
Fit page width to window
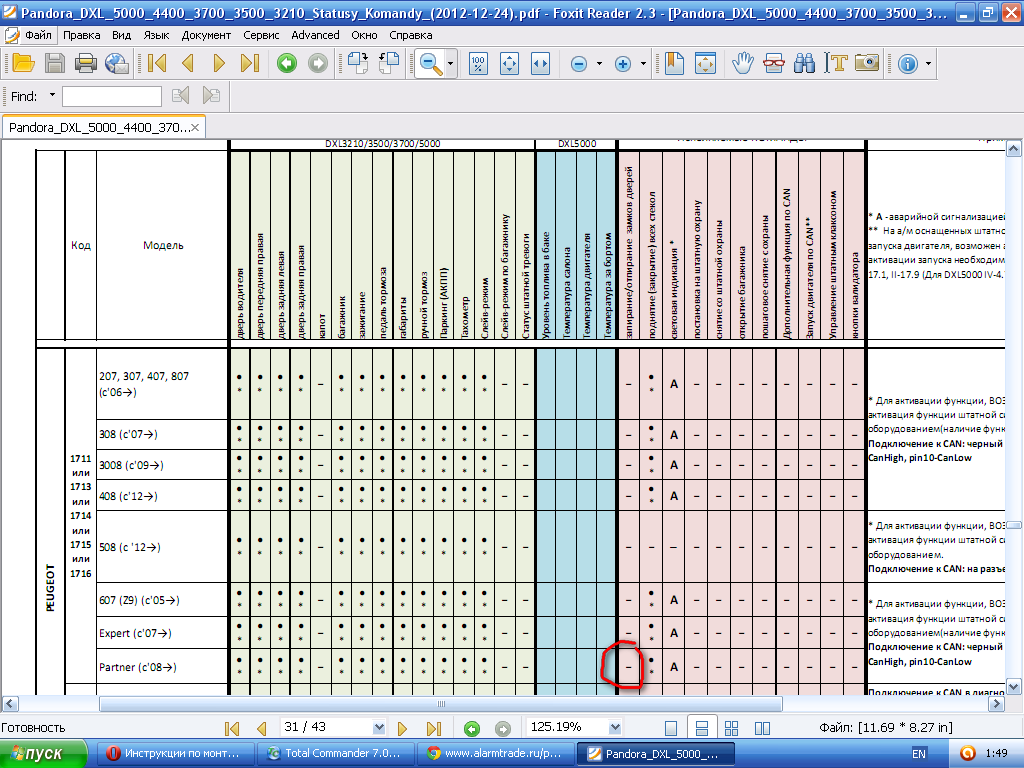point(541,63)
